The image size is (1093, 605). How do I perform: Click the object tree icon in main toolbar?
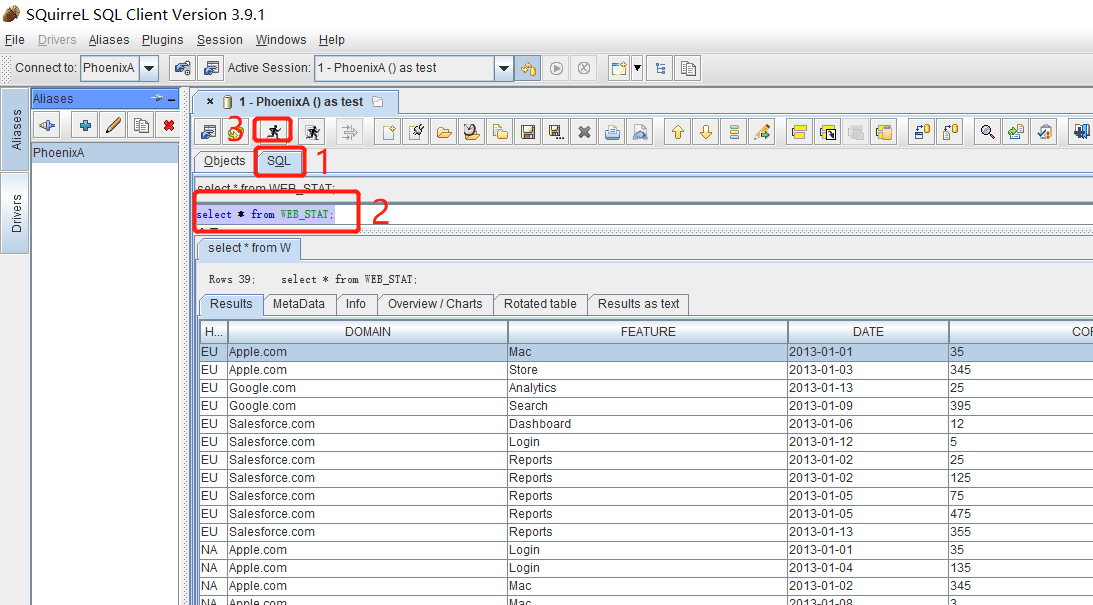(659, 68)
